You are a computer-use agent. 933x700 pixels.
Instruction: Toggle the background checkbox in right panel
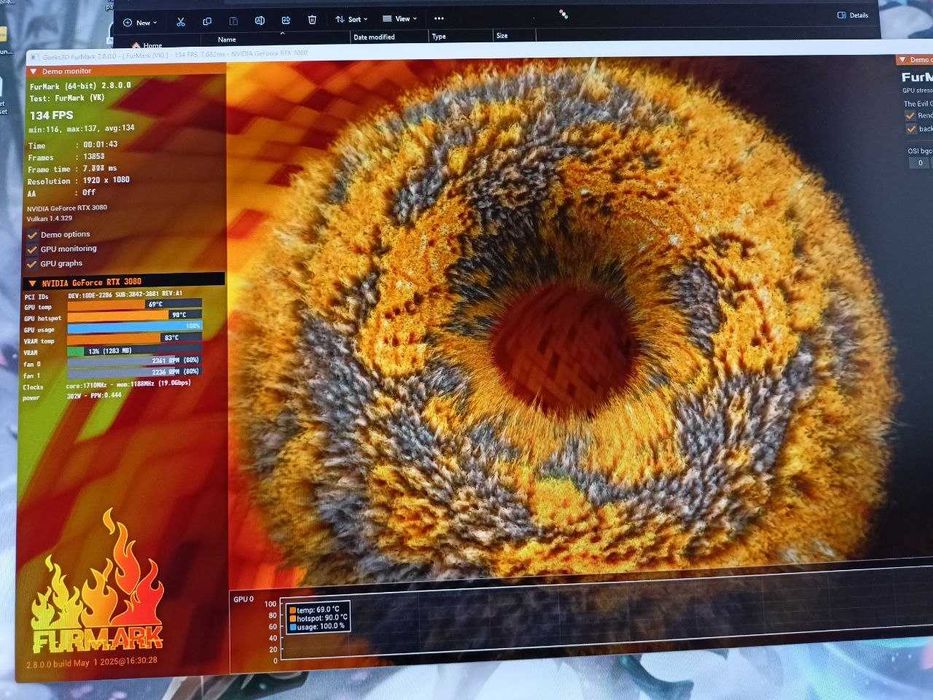(x=910, y=129)
